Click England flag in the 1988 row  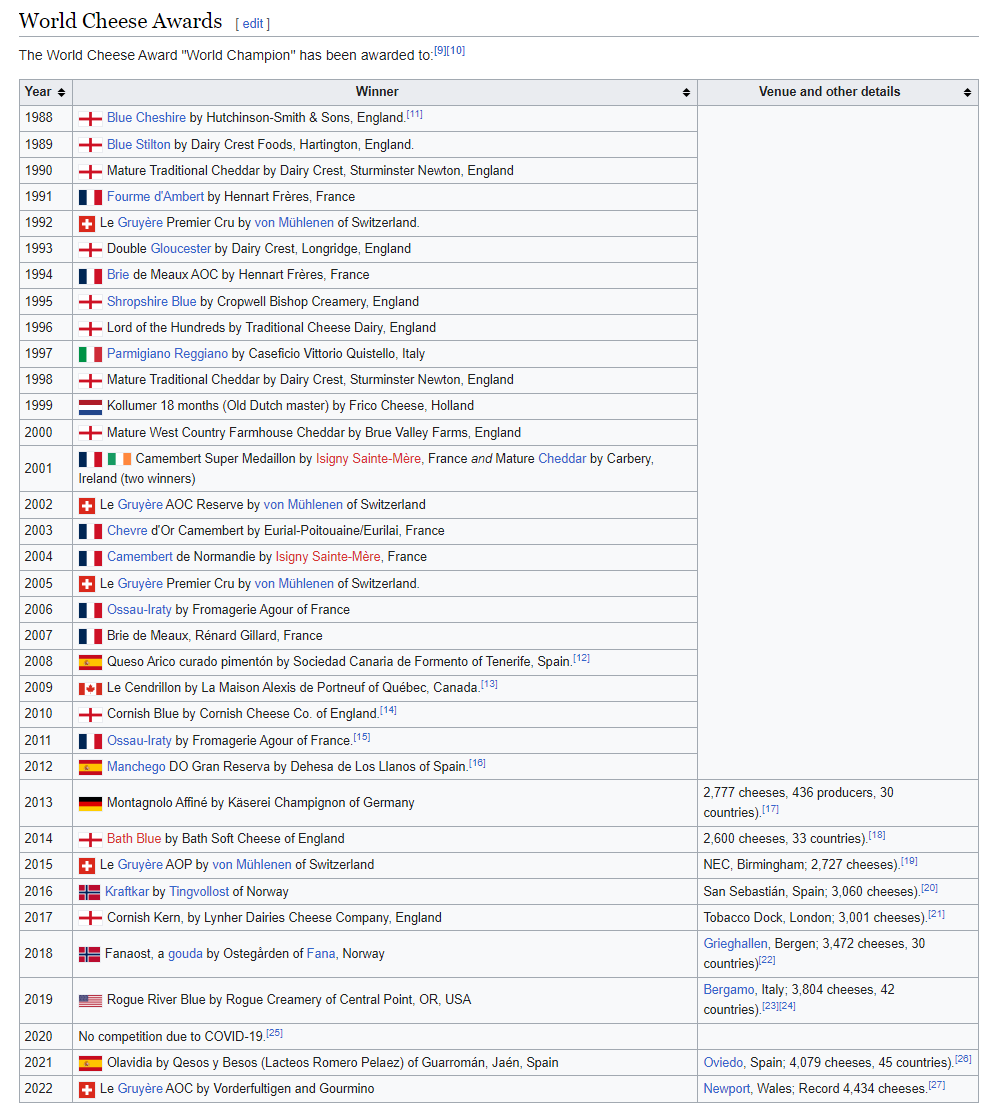(x=90, y=119)
